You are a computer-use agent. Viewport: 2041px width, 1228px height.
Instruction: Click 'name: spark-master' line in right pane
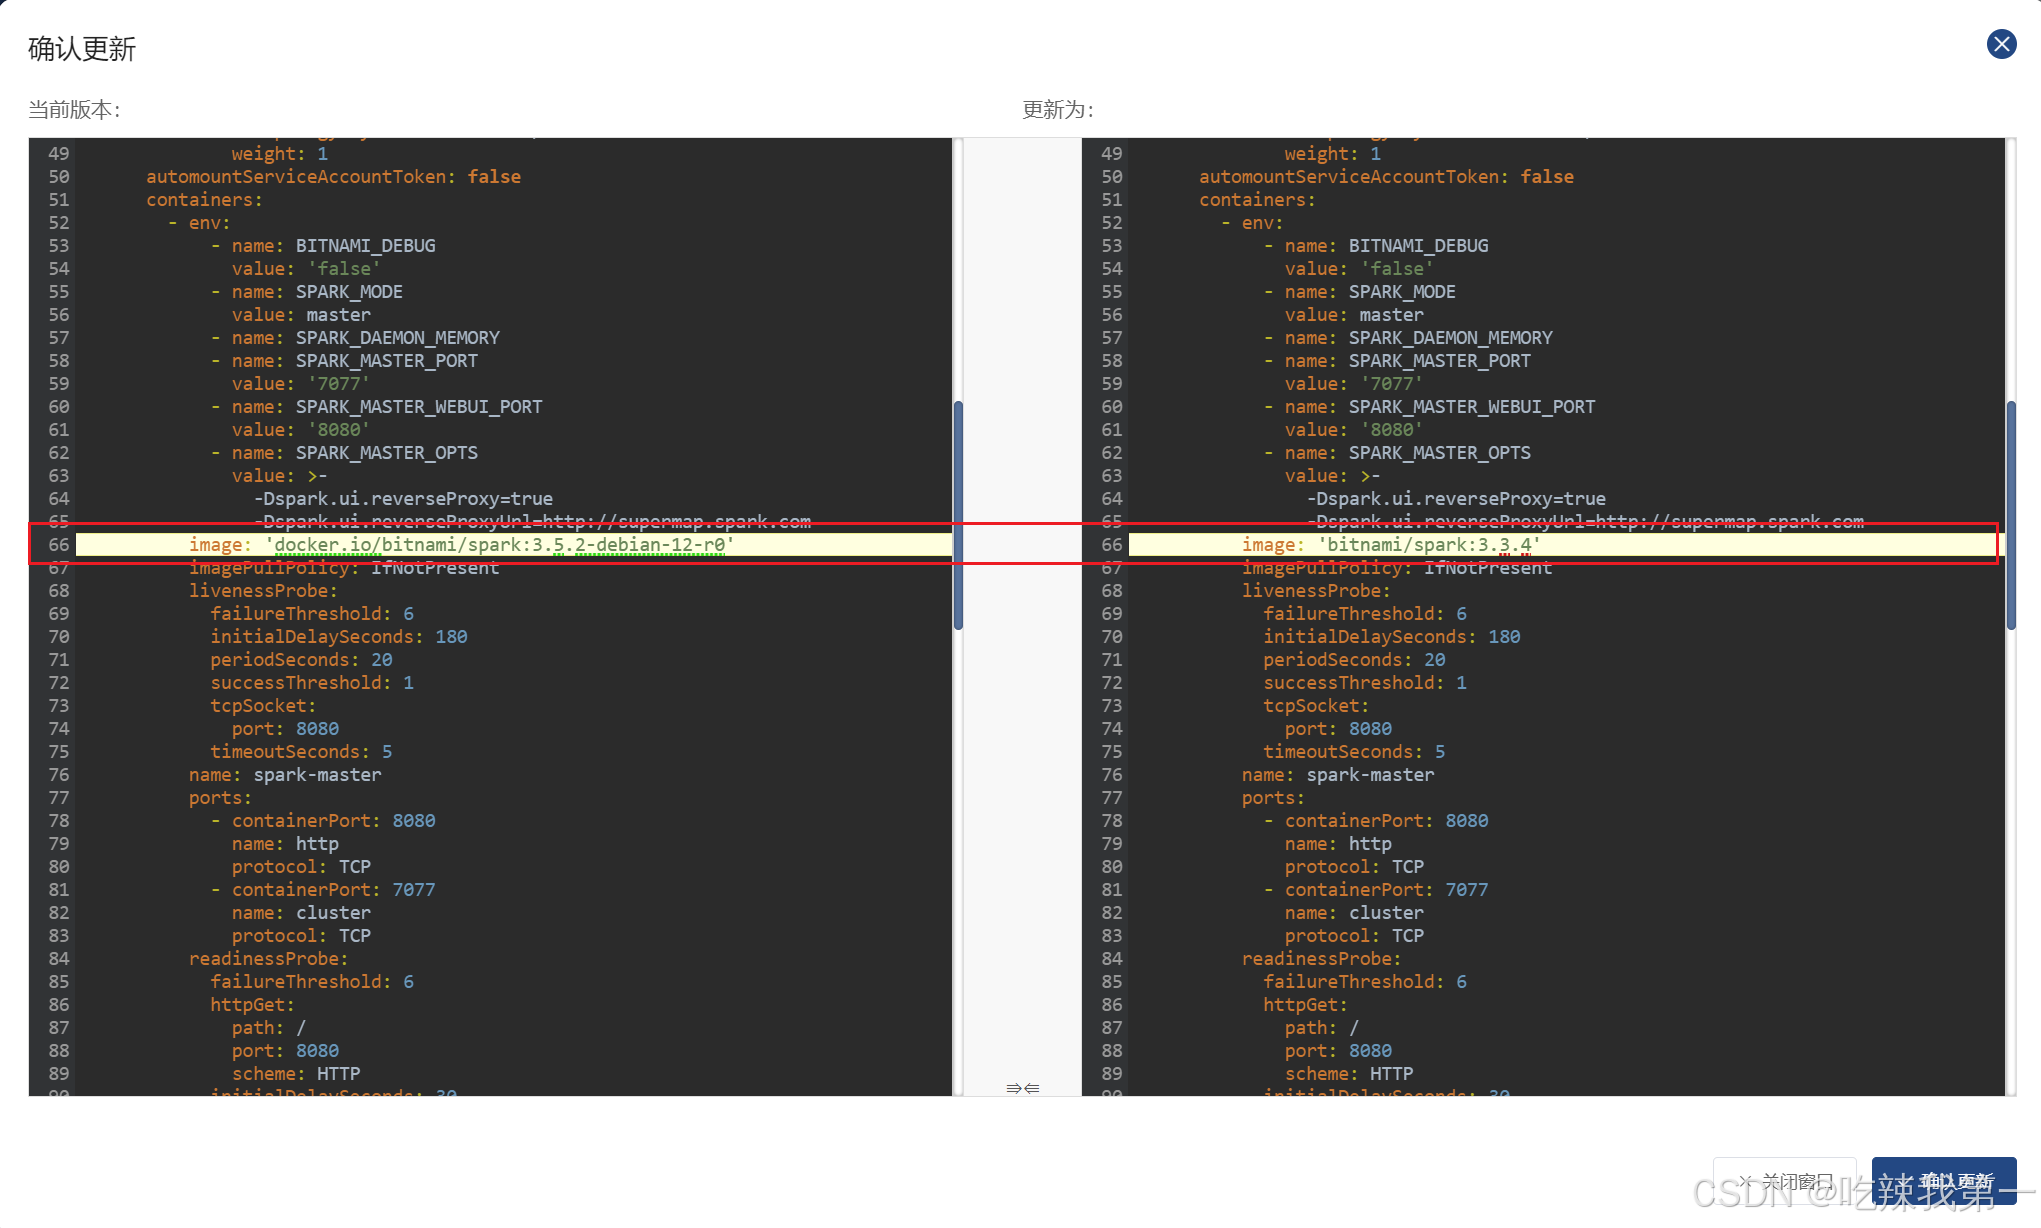(1338, 775)
